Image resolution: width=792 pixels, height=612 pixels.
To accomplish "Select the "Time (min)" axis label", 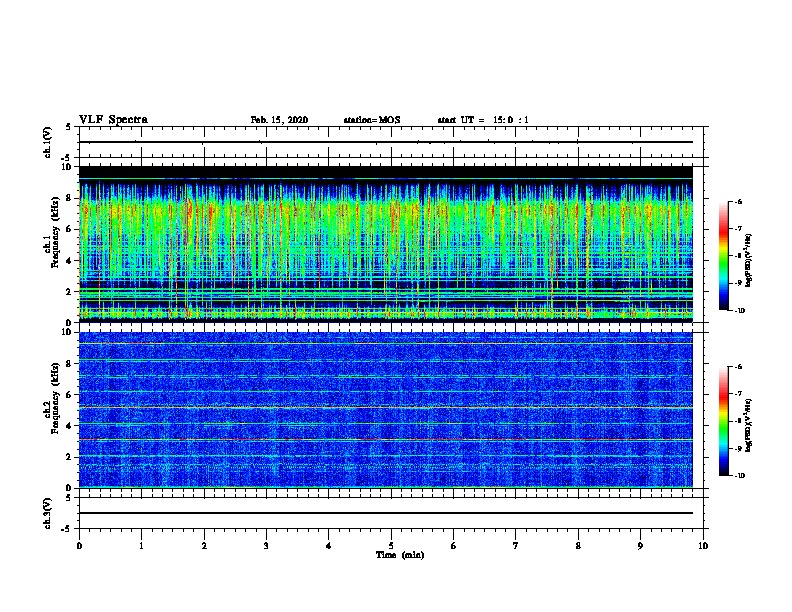I will (x=400, y=555).
